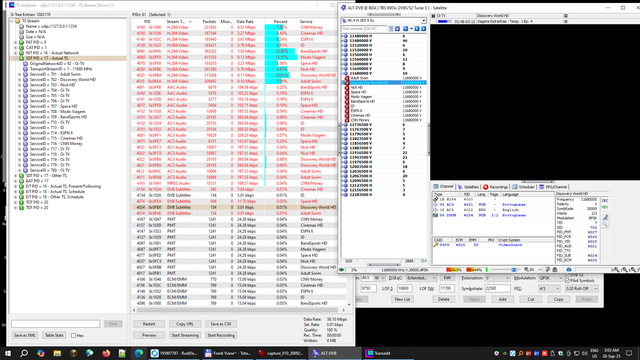Open EPG/Channel tab in ALT-DVB
The image size is (640, 360).
[x=553, y=187]
